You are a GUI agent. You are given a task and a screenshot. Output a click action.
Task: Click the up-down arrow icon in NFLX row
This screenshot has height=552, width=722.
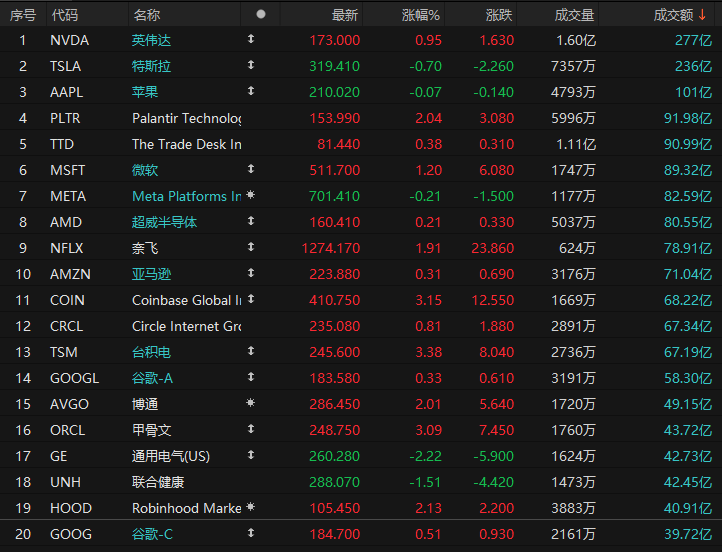pyautogui.click(x=251, y=247)
